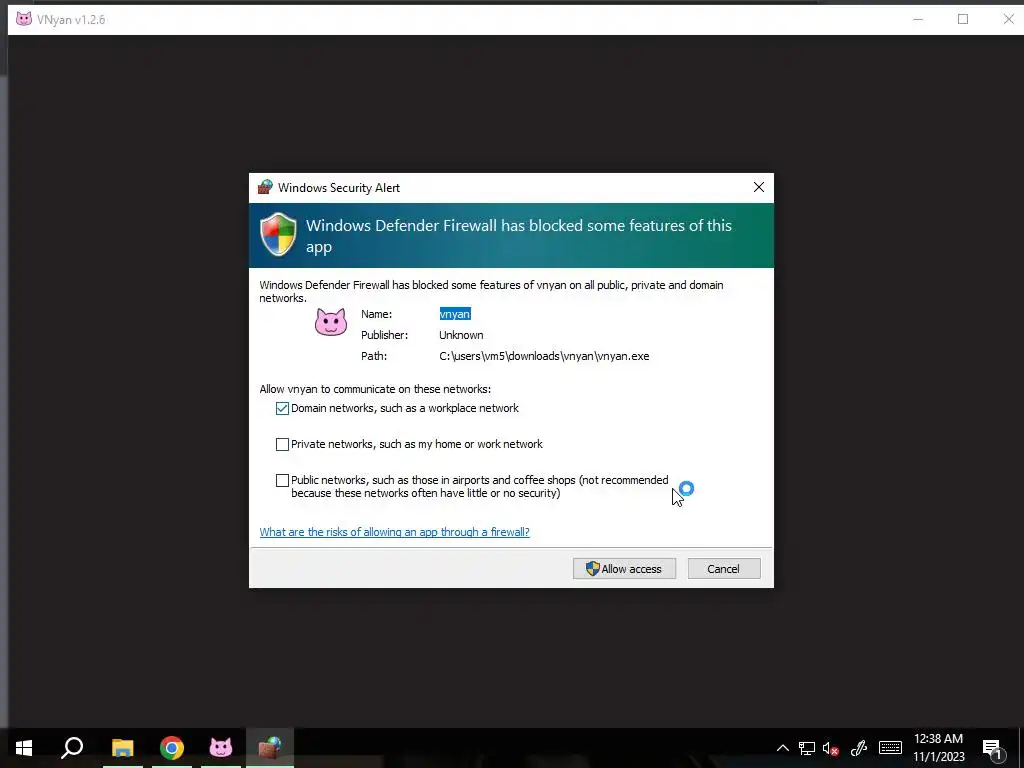1024x768 pixels.
Task: Click firewall icon in dialog title bar
Action: click(x=264, y=187)
